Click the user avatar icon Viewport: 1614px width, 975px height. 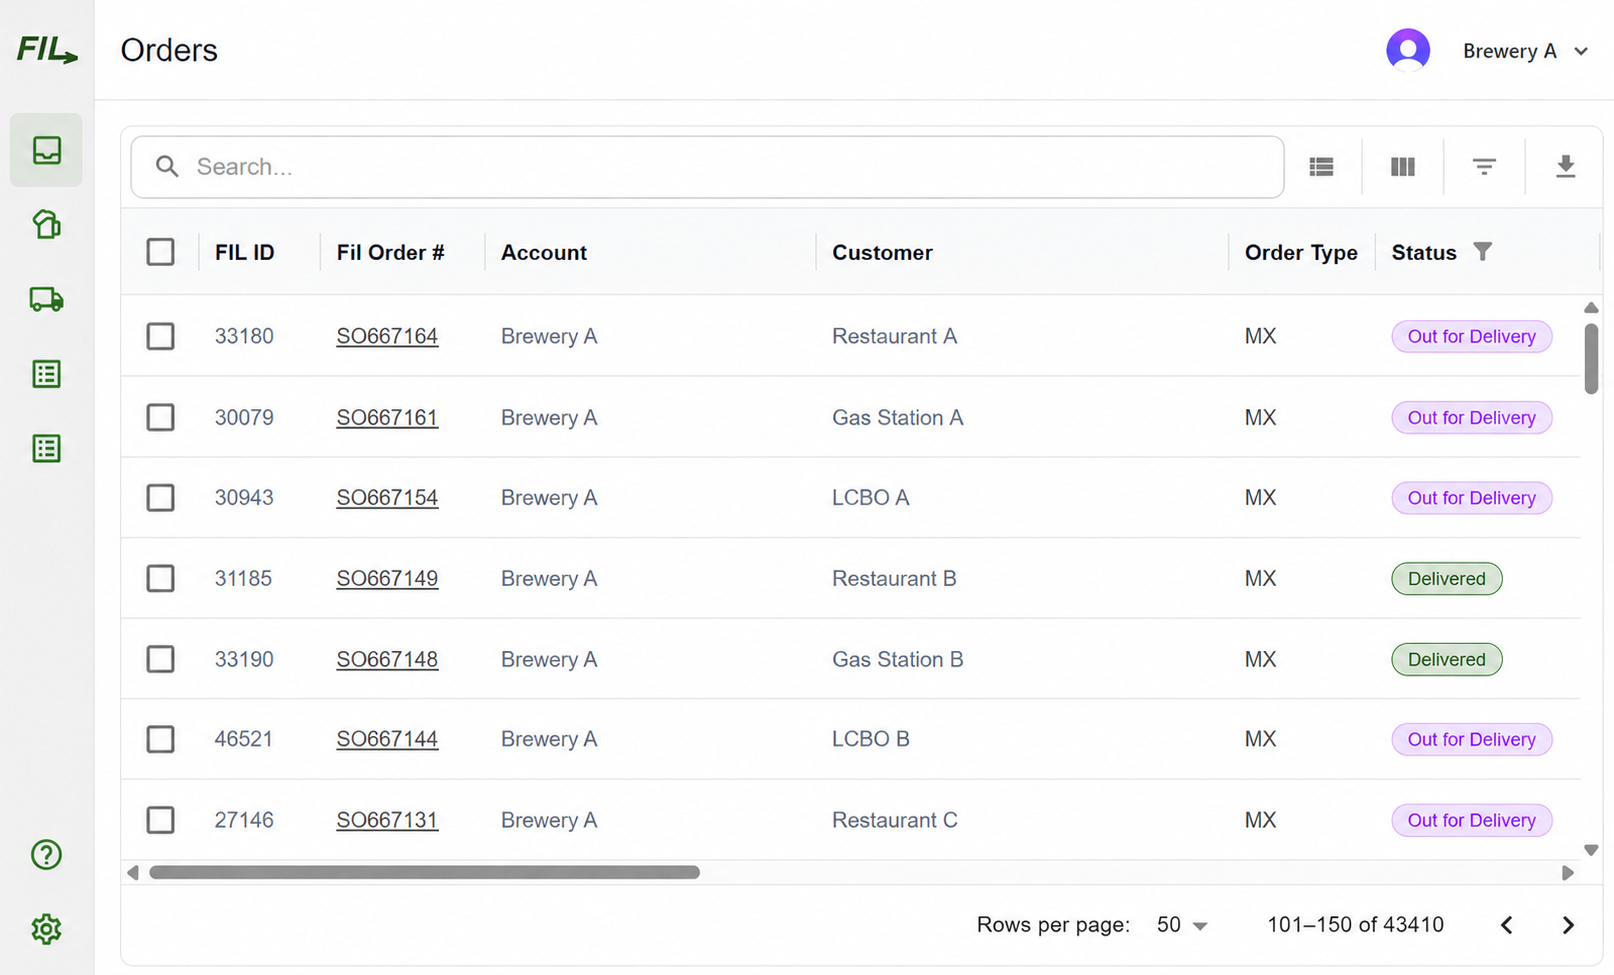[x=1408, y=50]
